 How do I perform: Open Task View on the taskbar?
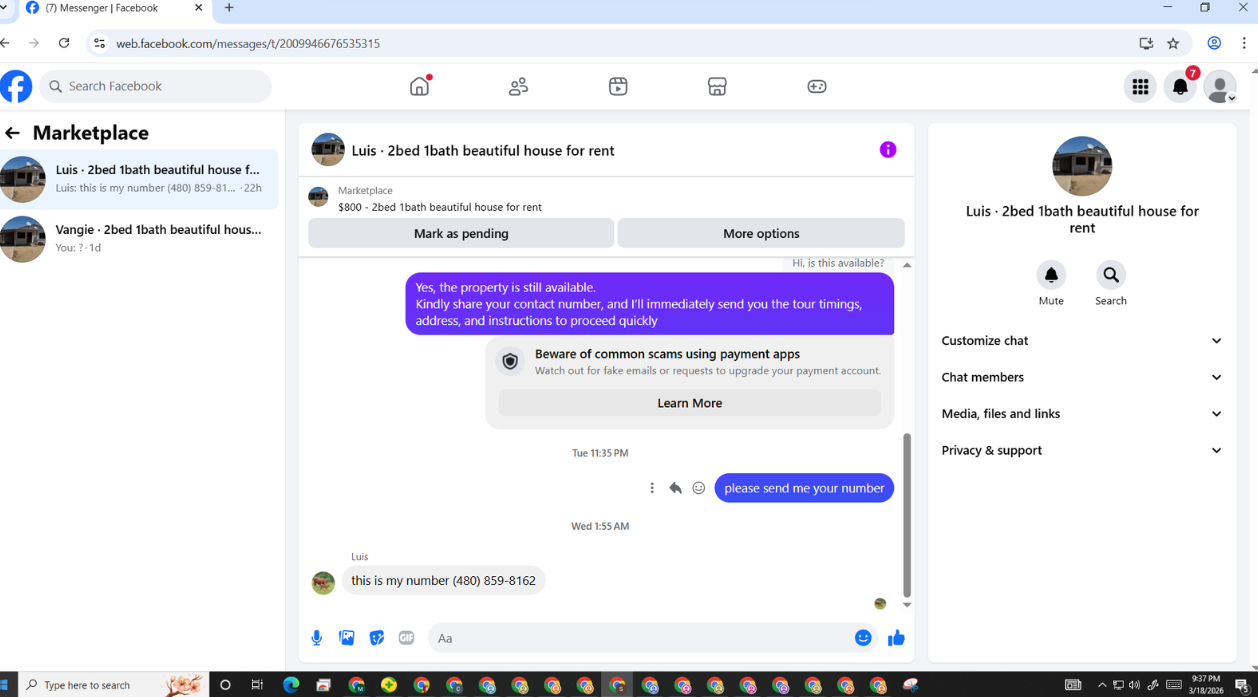257,685
